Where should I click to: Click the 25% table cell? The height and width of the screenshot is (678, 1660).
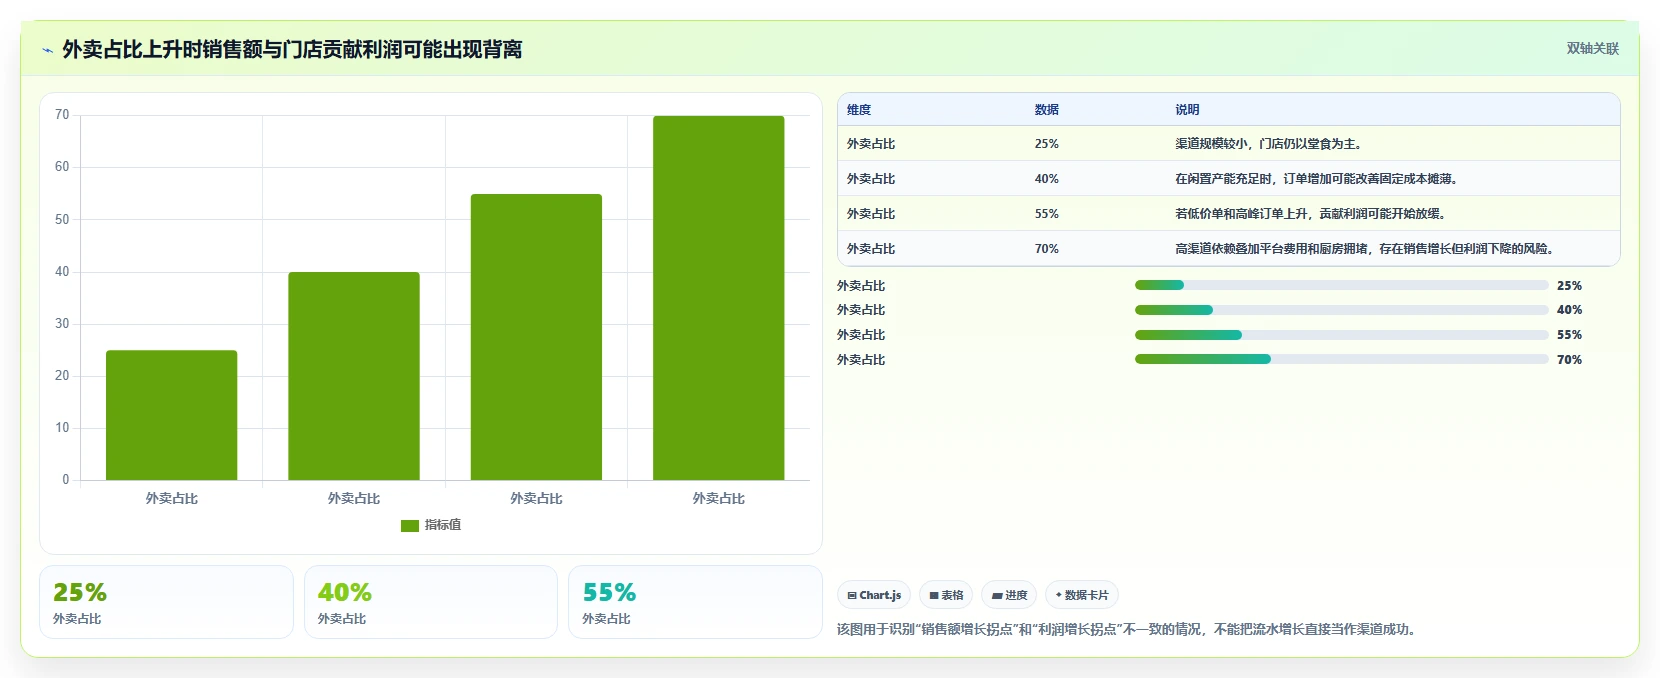click(1047, 144)
